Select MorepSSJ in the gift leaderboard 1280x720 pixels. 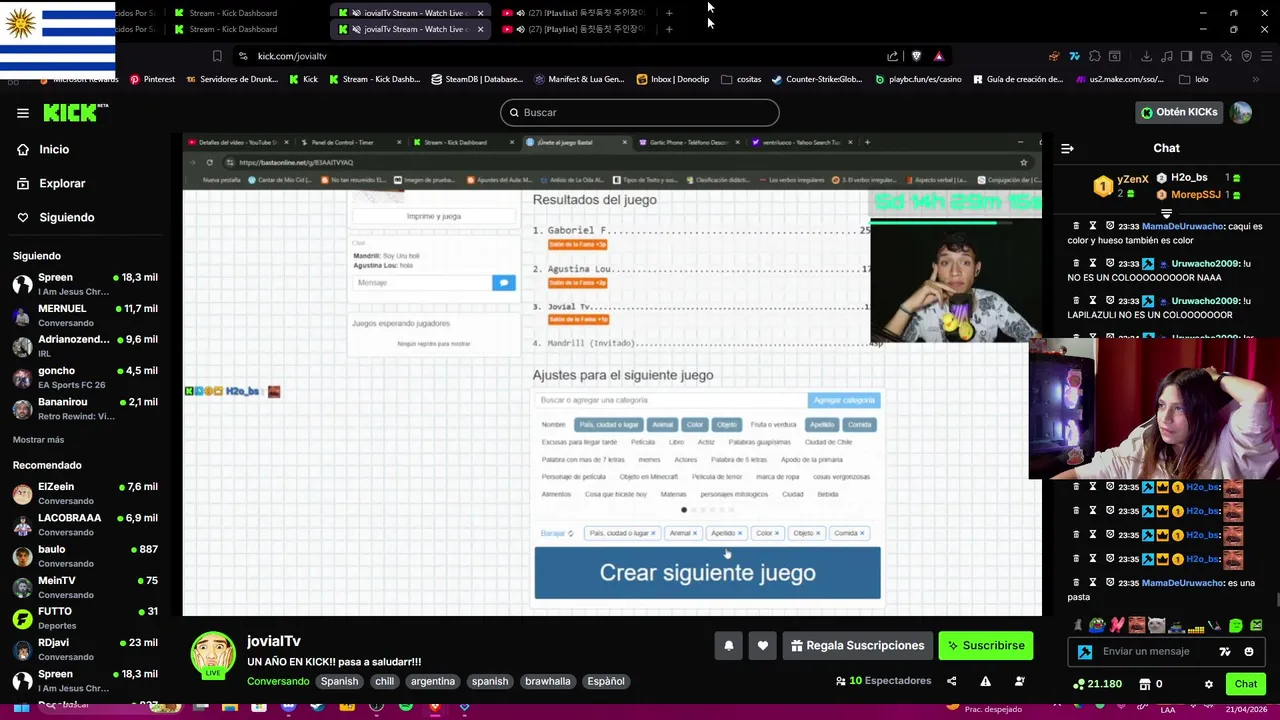point(1195,194)
